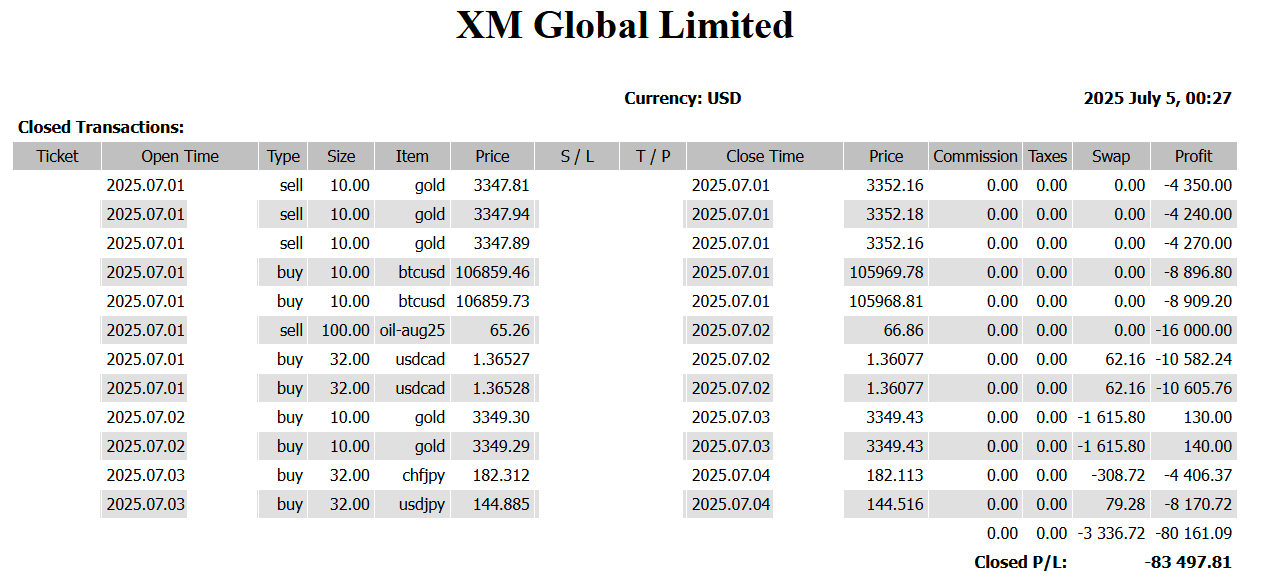The height and width of the screenshot is (577, 1276).
Task: Click the Close Time column header
Action: pos(765,156)
